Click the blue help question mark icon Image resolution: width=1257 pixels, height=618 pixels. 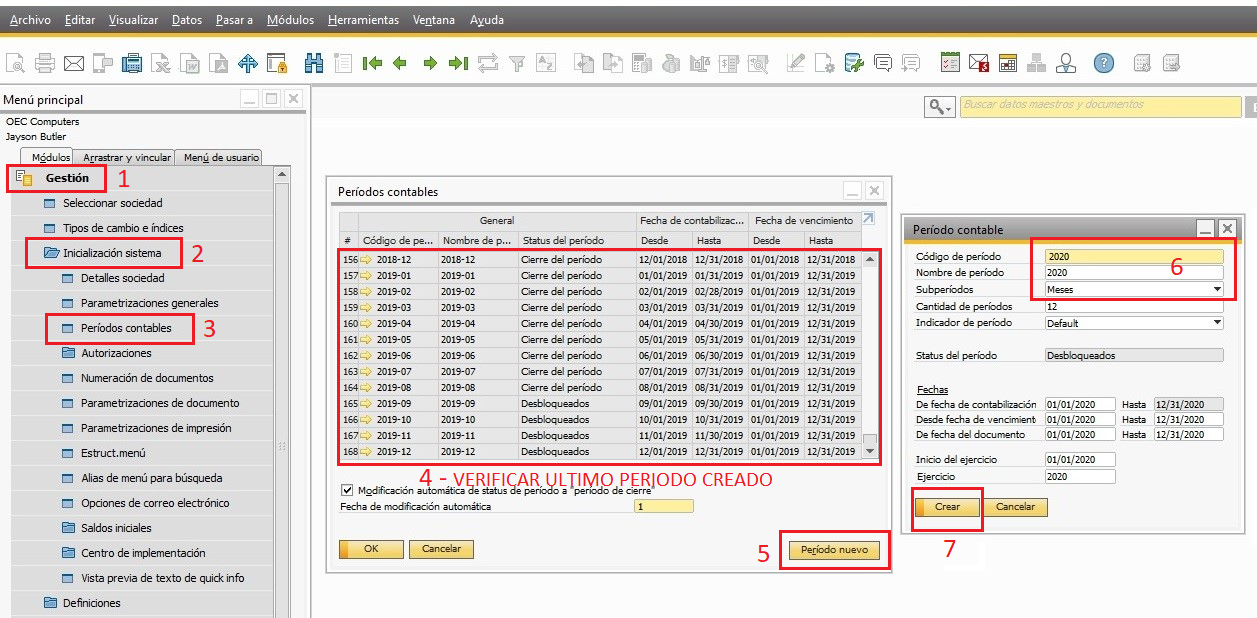tap(1103, 63)
